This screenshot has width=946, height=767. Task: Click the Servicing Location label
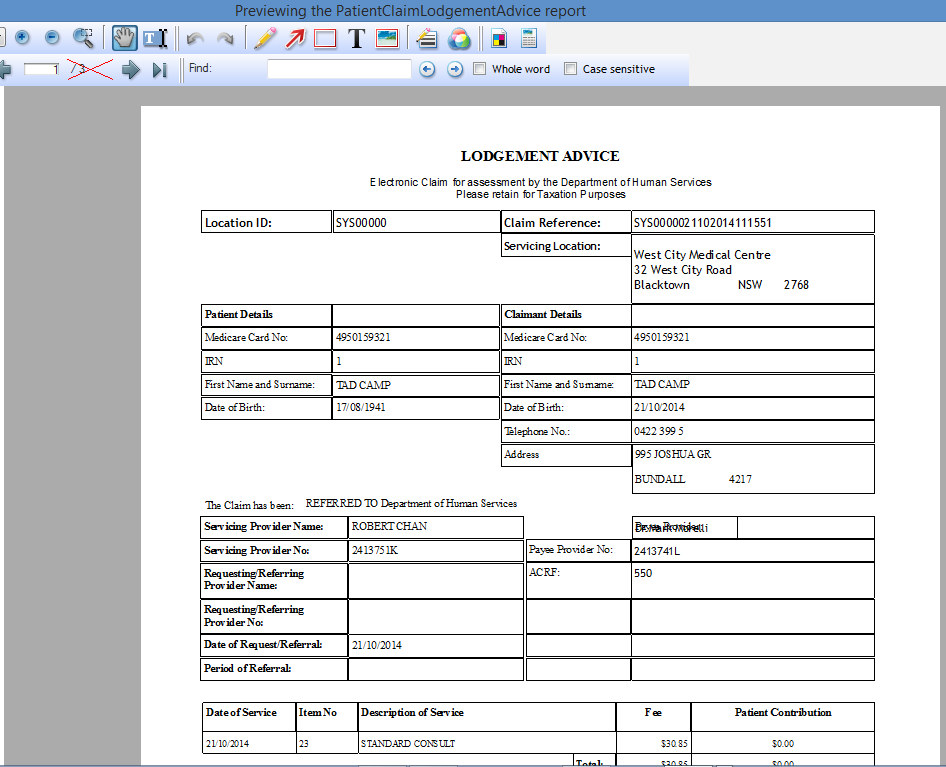click(552, 246)
